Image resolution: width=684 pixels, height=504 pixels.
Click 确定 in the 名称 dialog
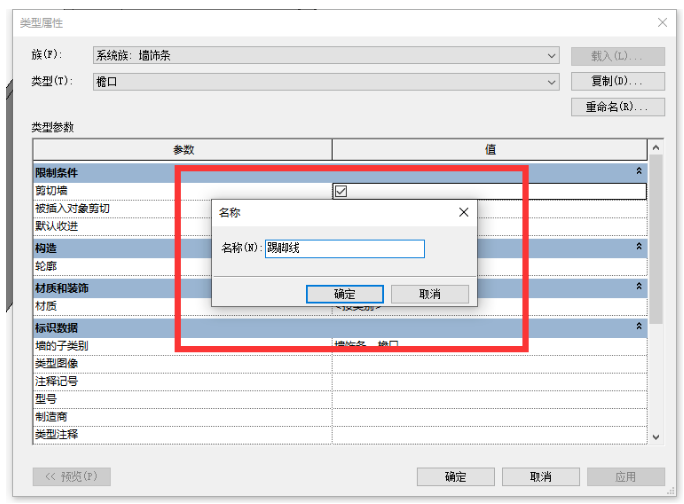345,294
